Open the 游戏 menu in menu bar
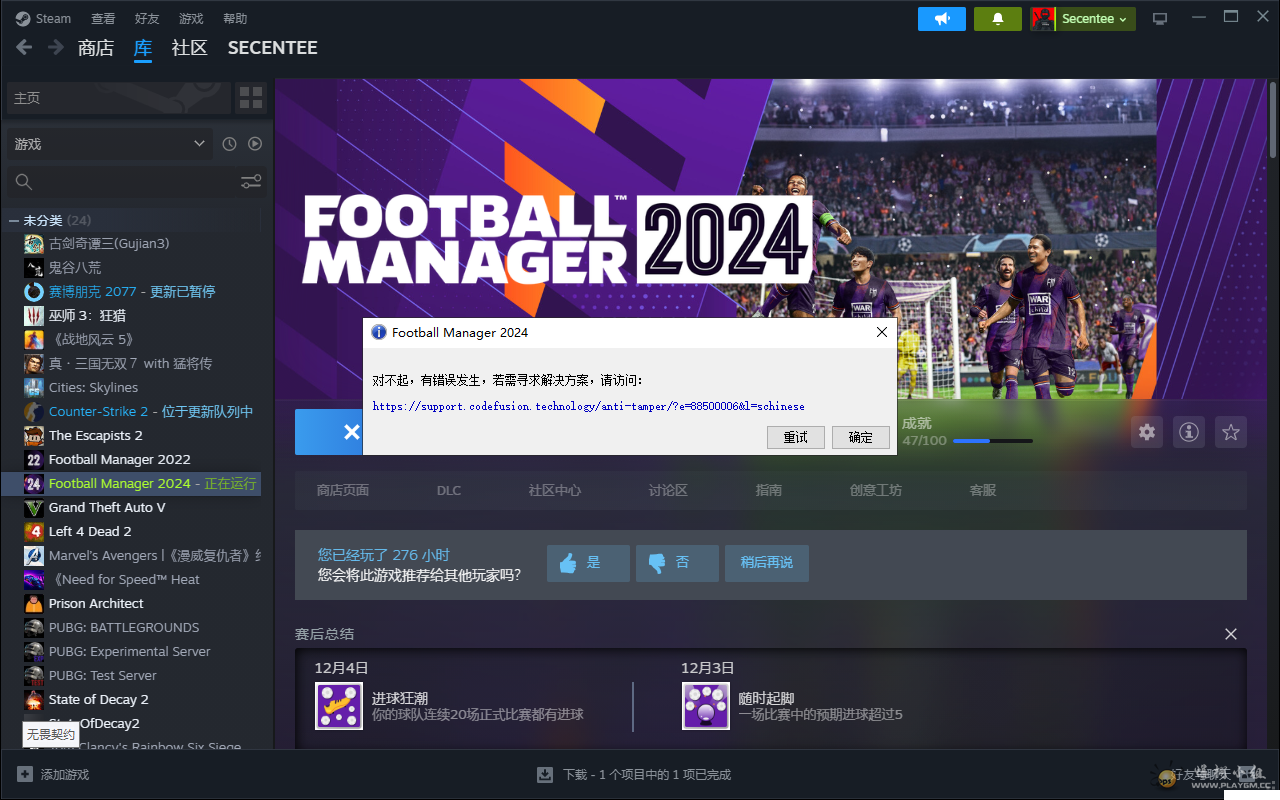The width and height of the screenshot is (1280, 800). [191, 18]
